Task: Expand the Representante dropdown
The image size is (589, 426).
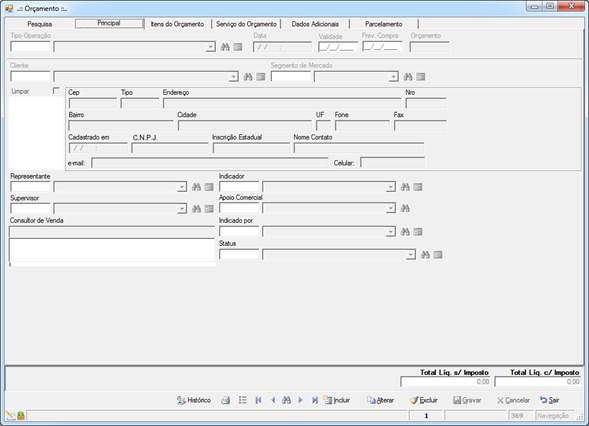Action: click(182, 187)
